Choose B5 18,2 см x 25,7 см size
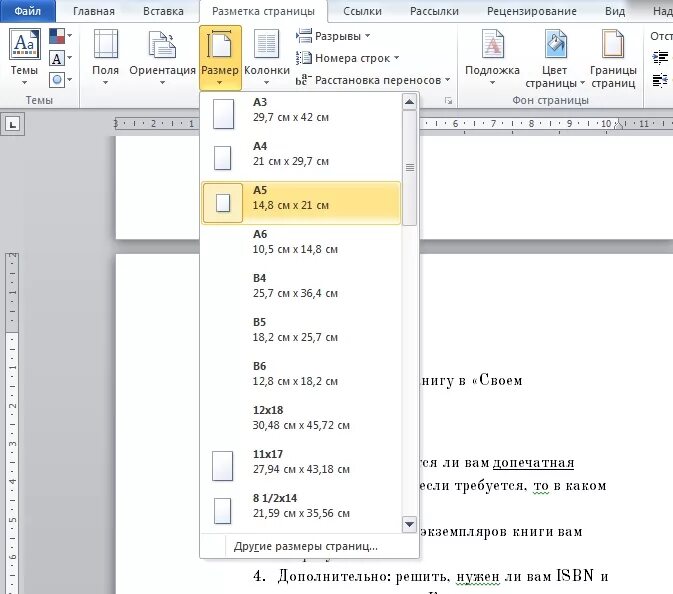 coord(301,334)
